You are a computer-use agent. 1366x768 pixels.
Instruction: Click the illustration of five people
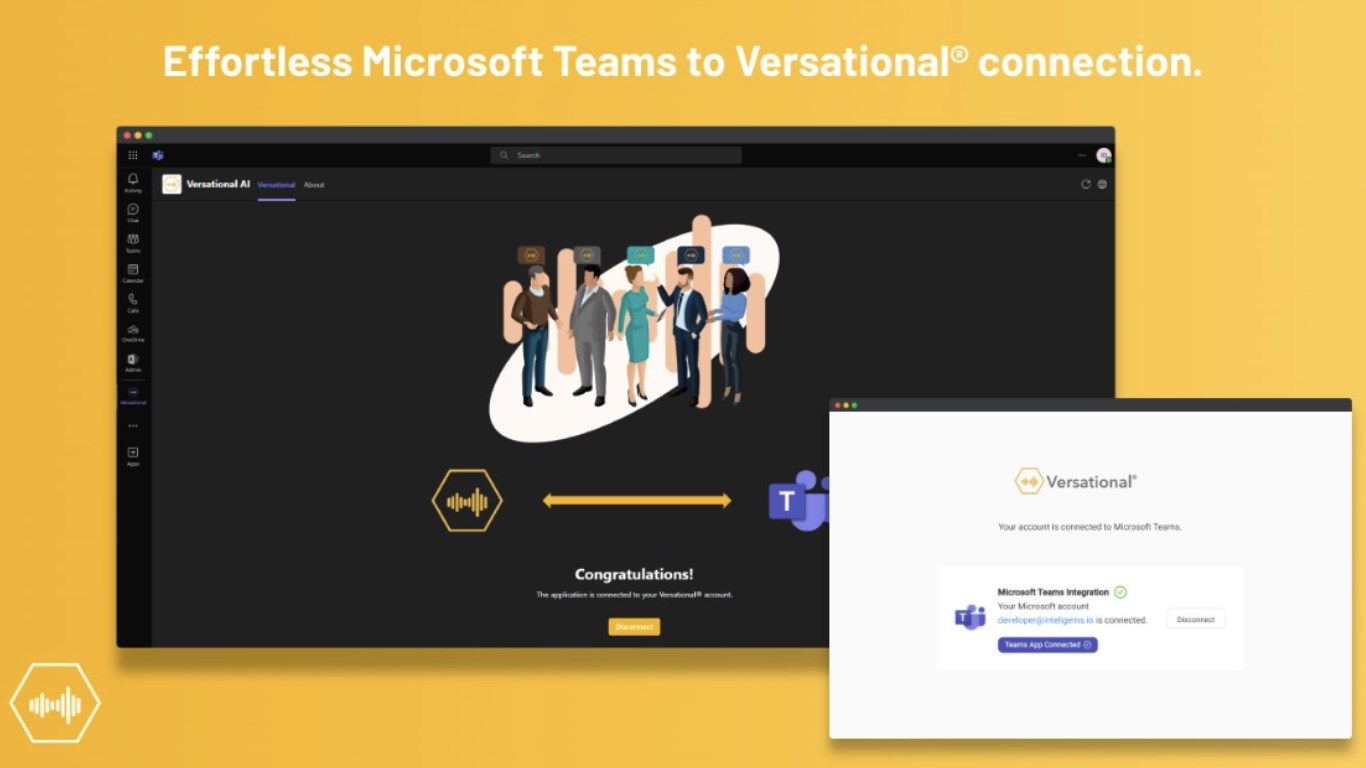coord(634,328)
